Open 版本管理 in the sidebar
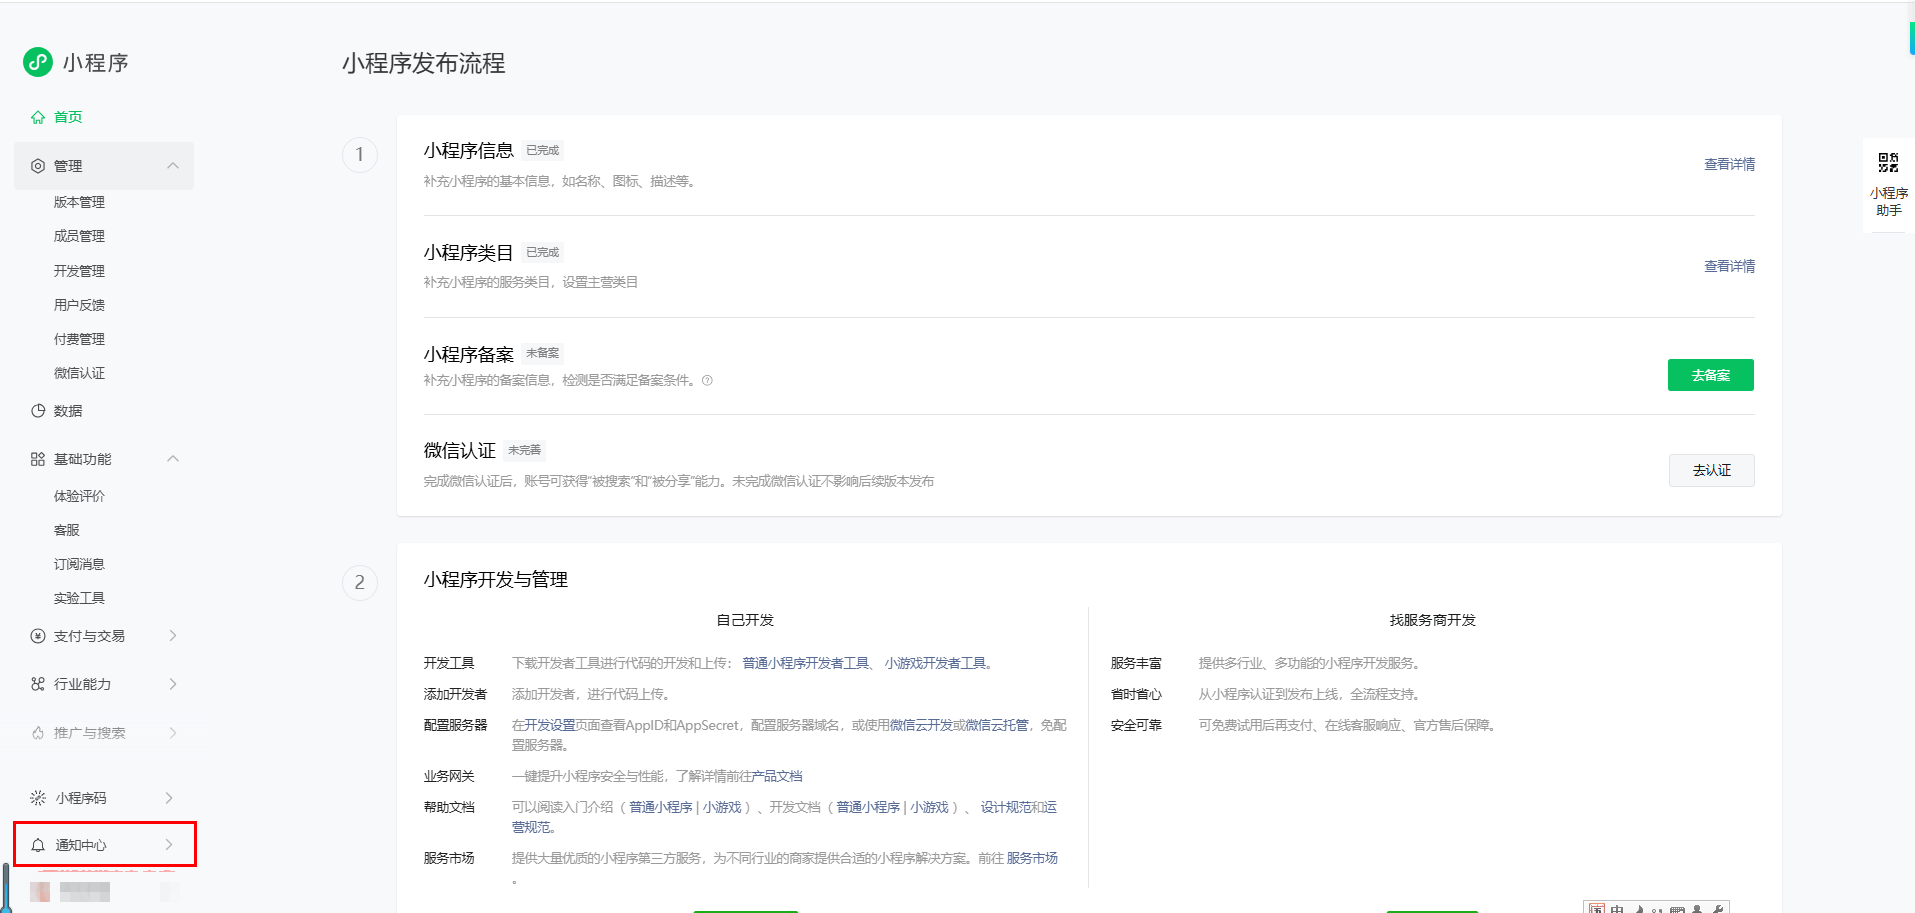Image resolution: width=1915 pixels, height=913 pixels. 79,202
